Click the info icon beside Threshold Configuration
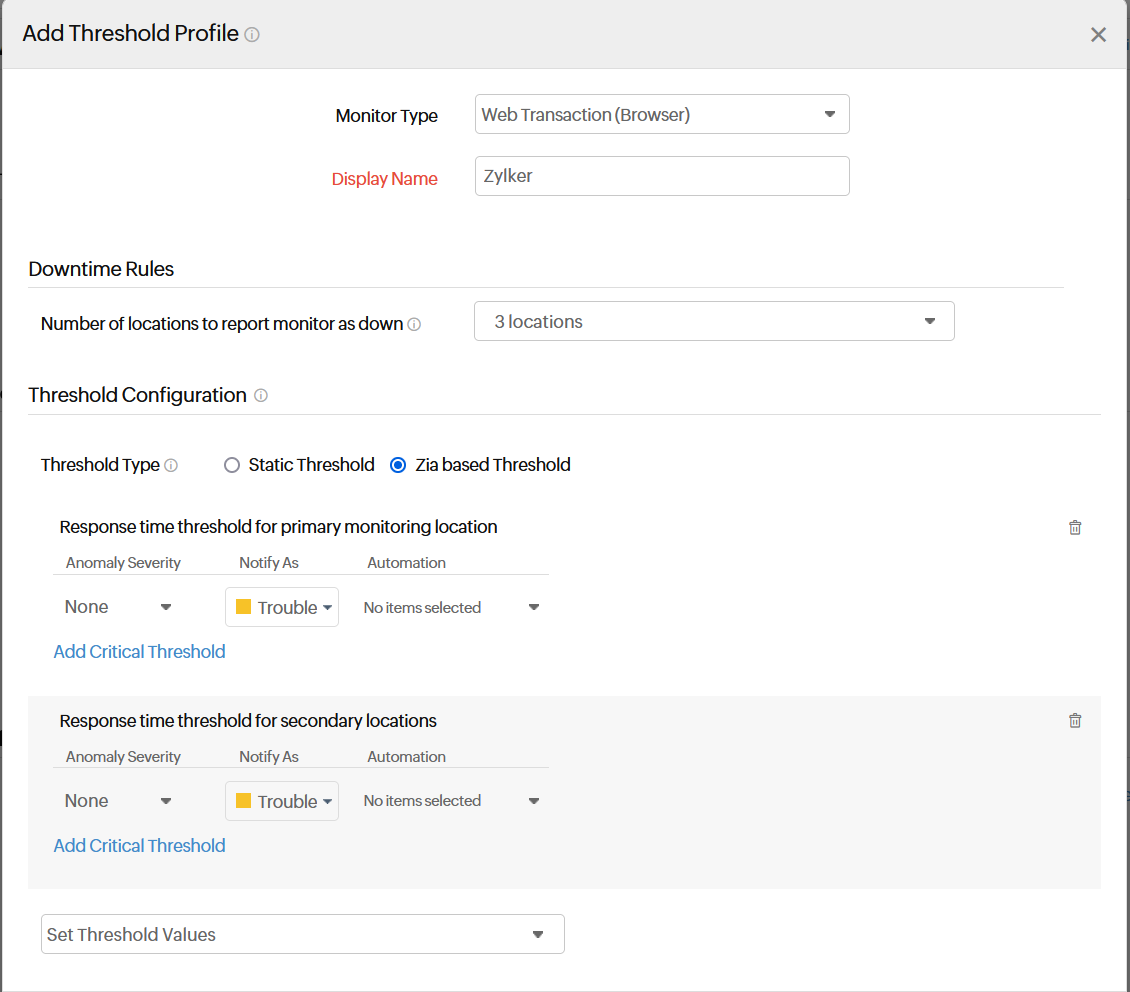This screenshot has width=1130, height=992. tap(261, 395)
